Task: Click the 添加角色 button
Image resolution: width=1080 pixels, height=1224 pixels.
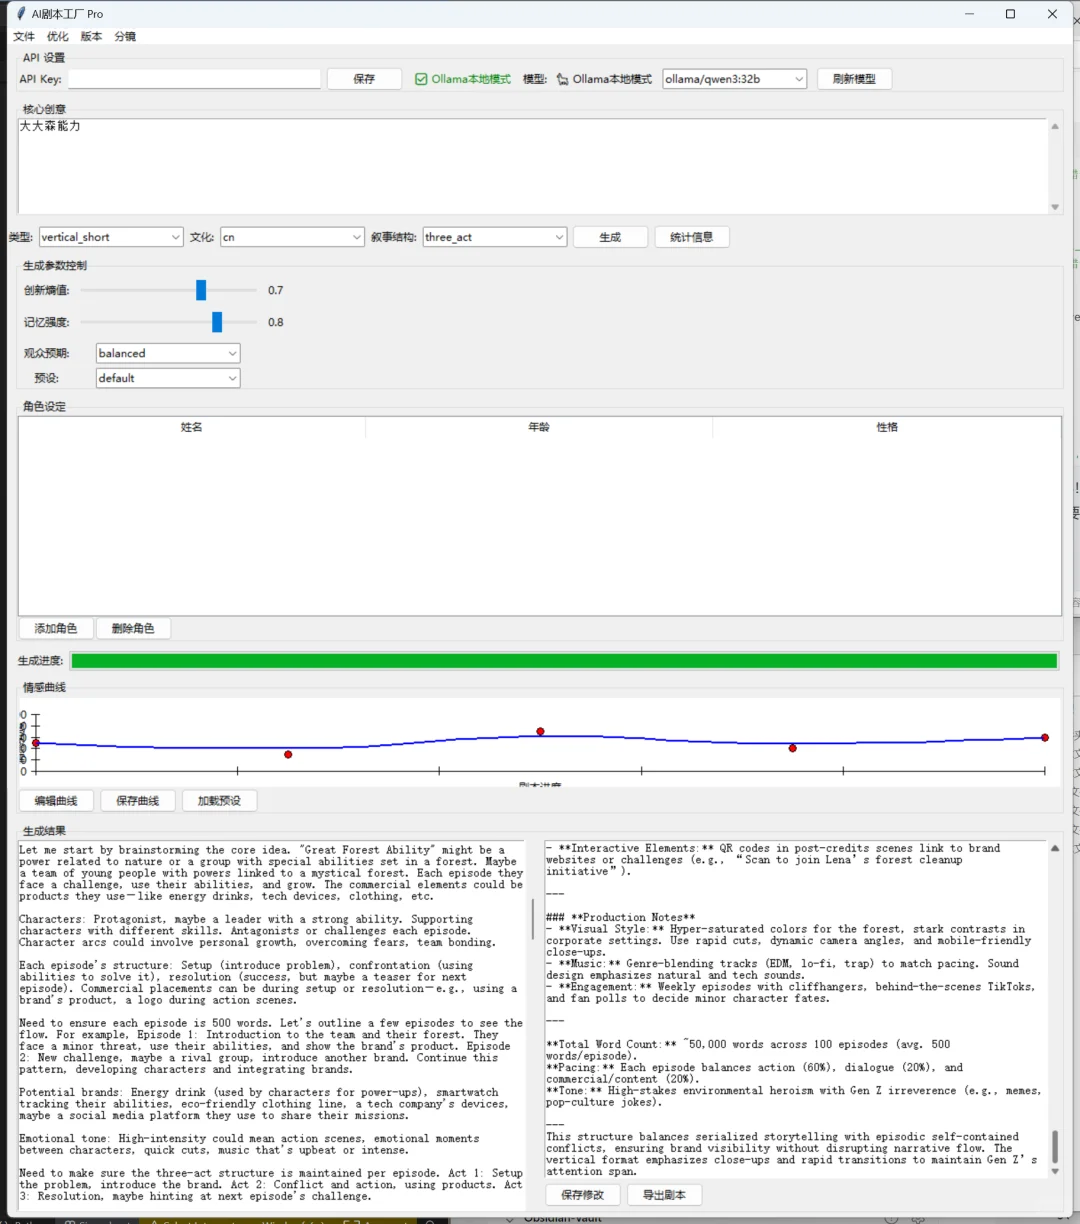Action: [x=56, y=628]
